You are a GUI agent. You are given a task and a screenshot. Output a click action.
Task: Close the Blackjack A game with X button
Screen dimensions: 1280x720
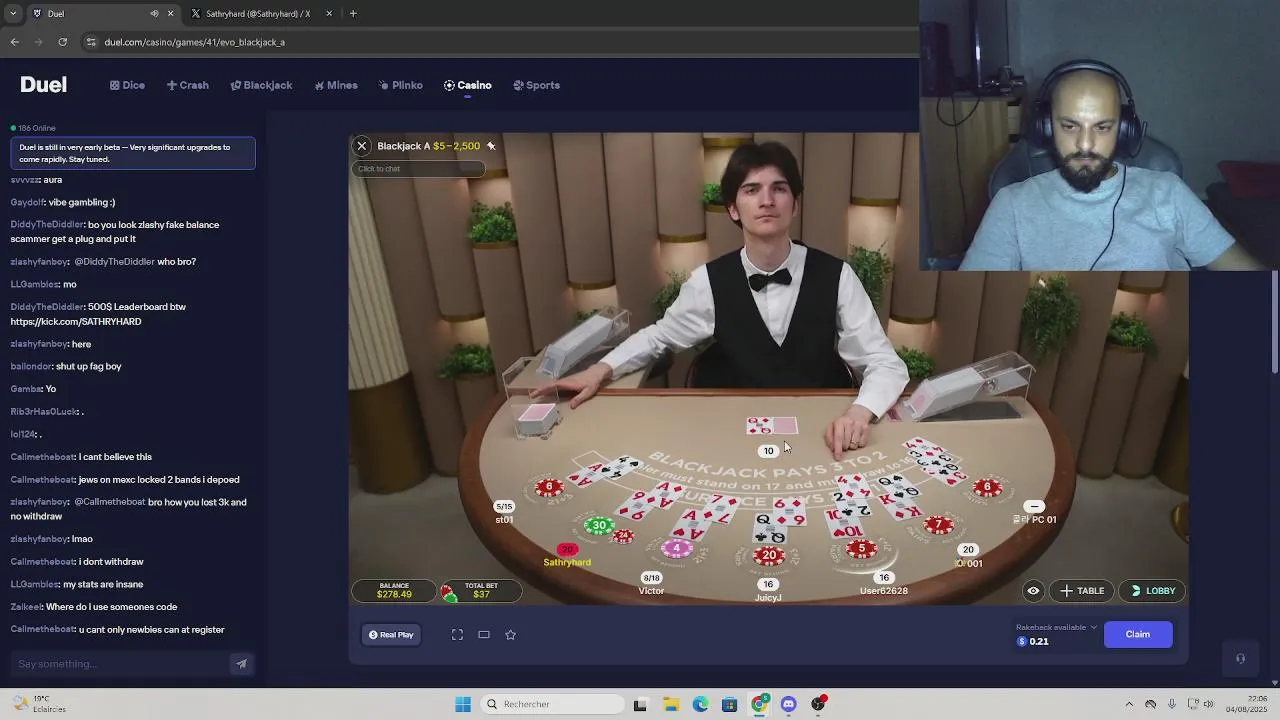coord(362,146)
